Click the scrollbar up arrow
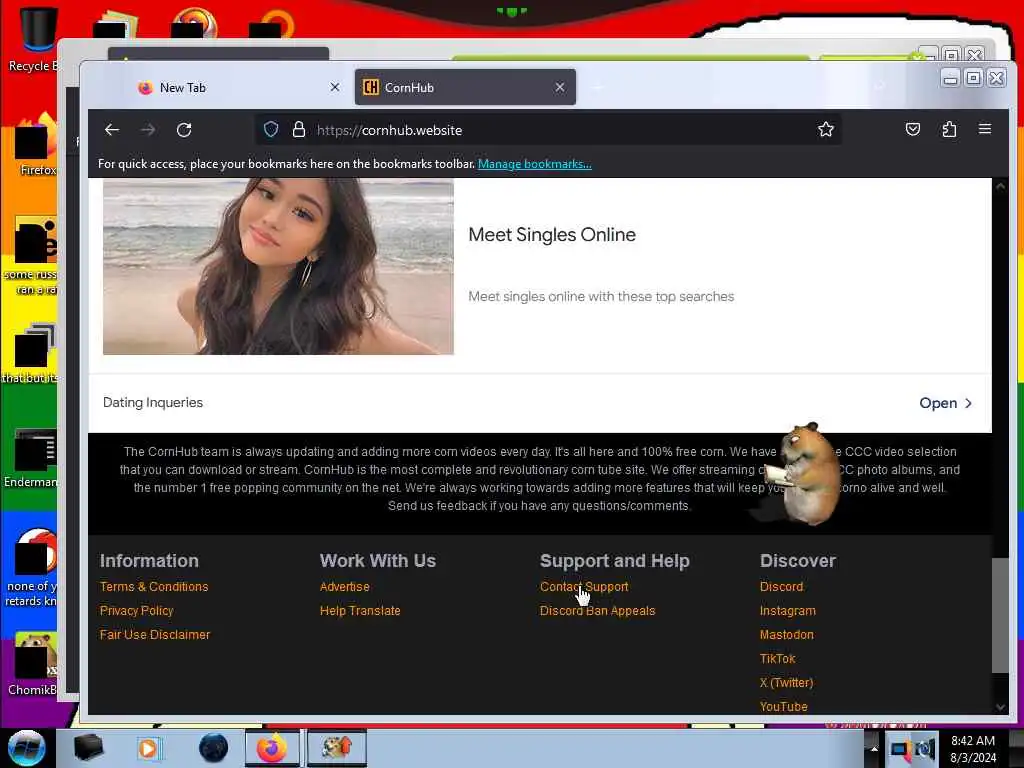This screenshot has width=1024, height=768. coord(1000,186)
